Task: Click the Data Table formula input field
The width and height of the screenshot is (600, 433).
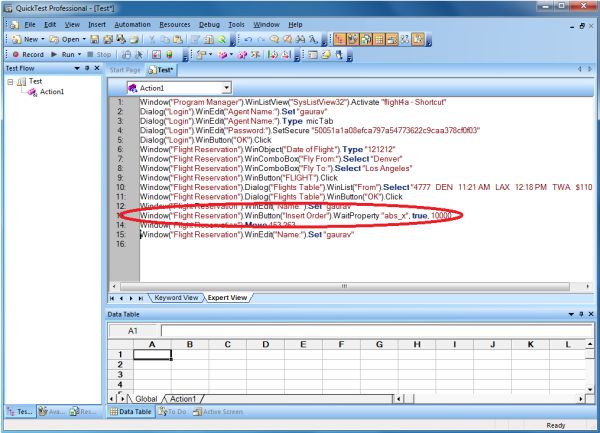Action: (x=377, y=331)
